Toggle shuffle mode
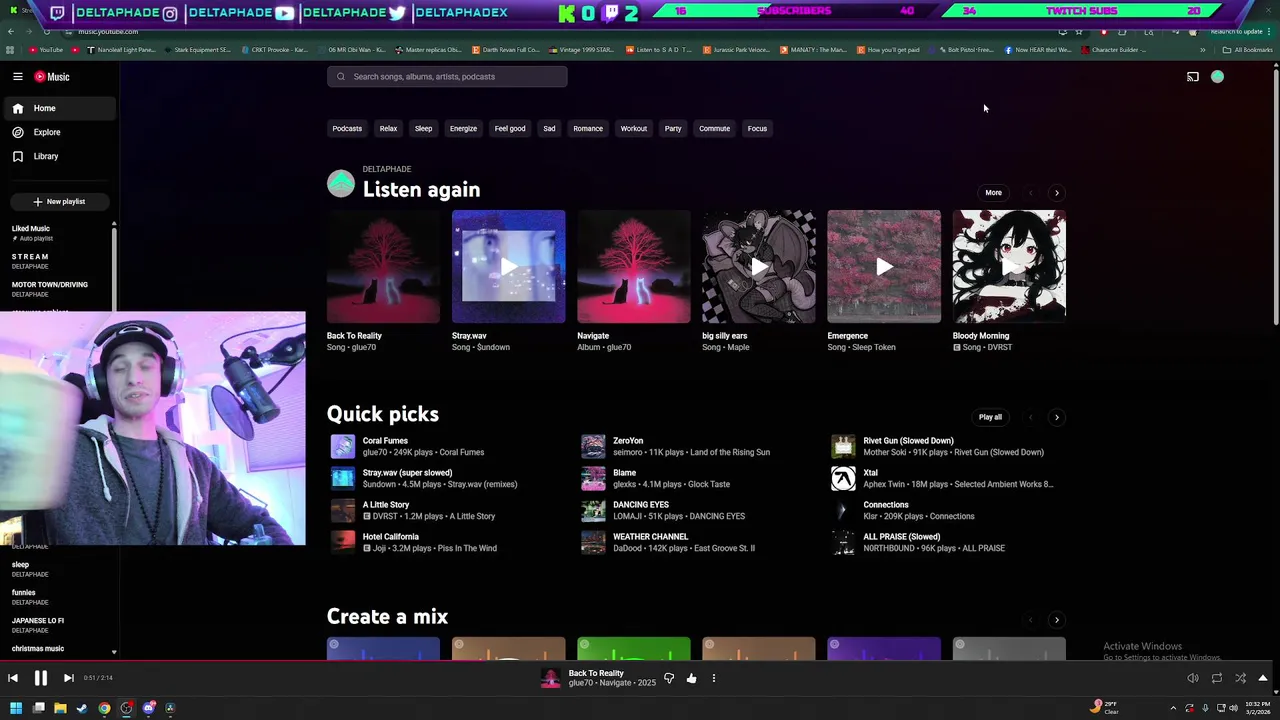 tap(1240, 679)
